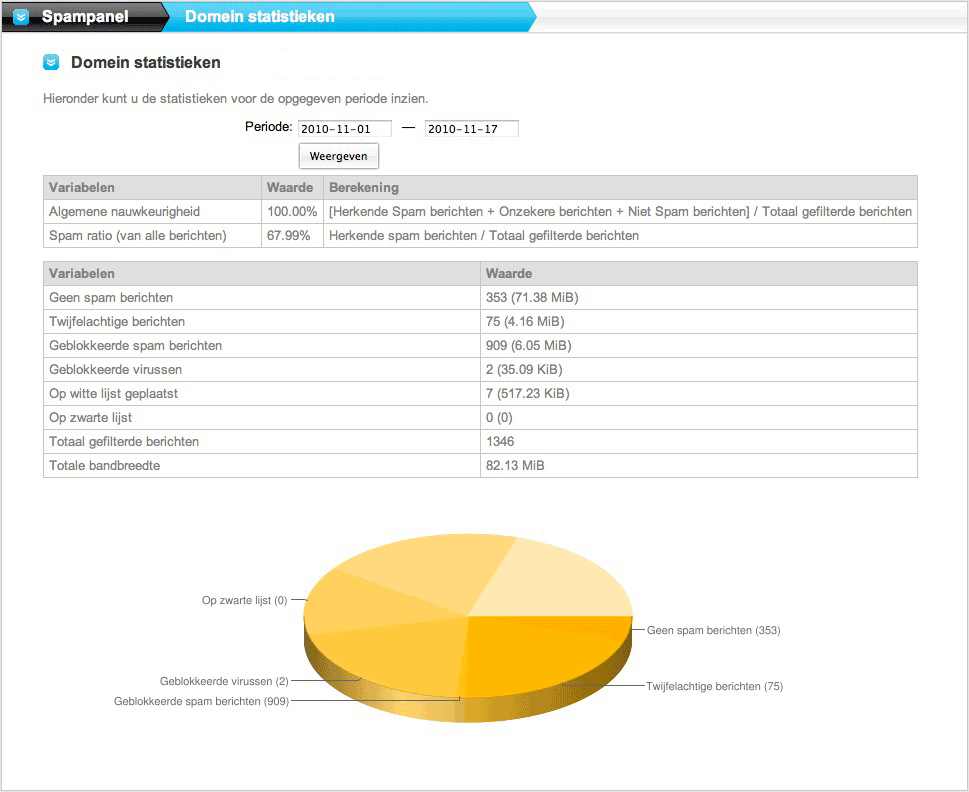Click the Geblokkeerde virussen table row label
Image resolution: width=969 pixels, height=792 pixels.
[x=116, y=369]
